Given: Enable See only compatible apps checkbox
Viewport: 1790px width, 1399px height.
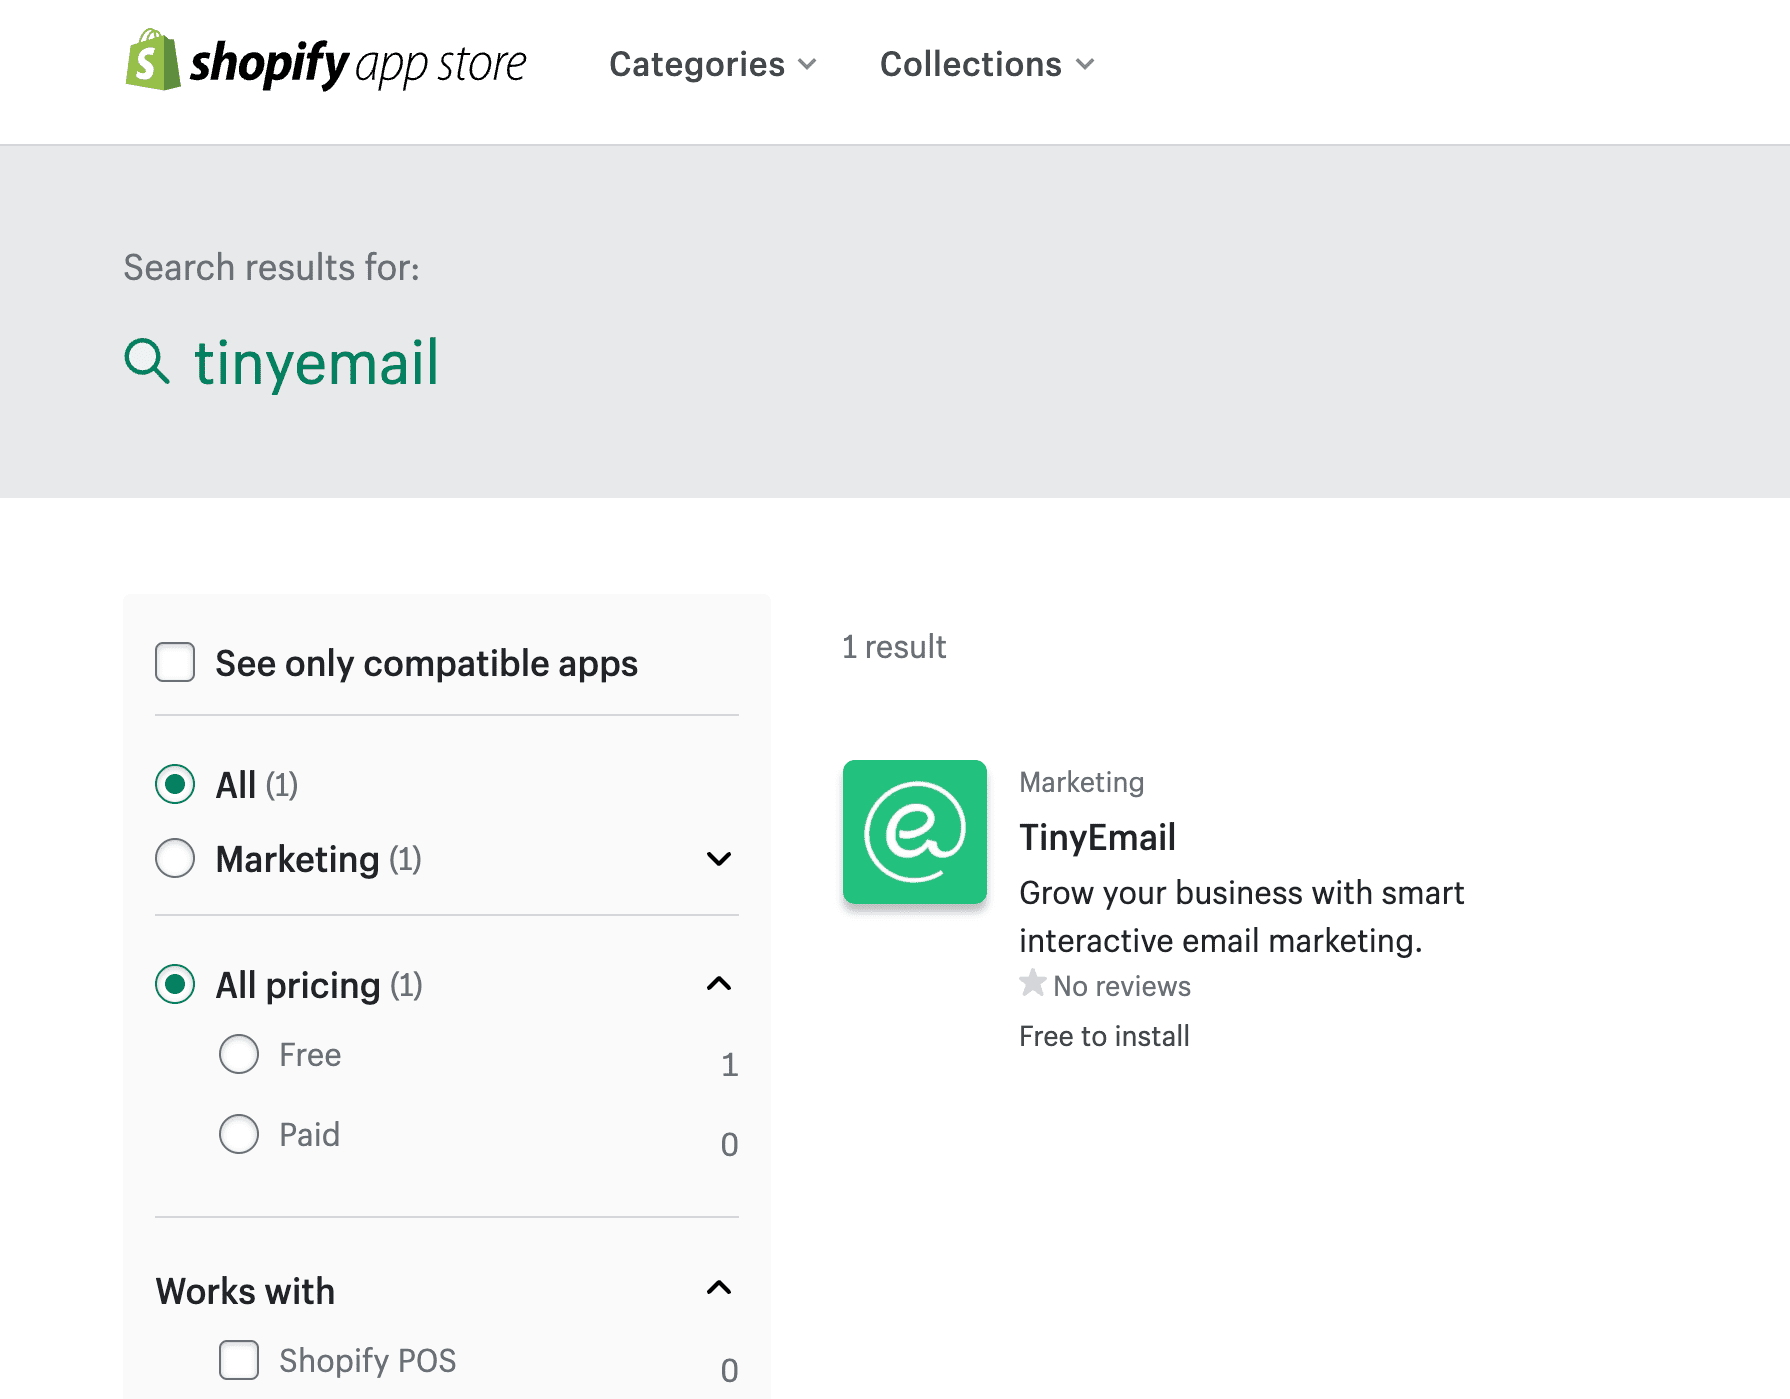Looking at the screenshot, I should click(175, 662).
